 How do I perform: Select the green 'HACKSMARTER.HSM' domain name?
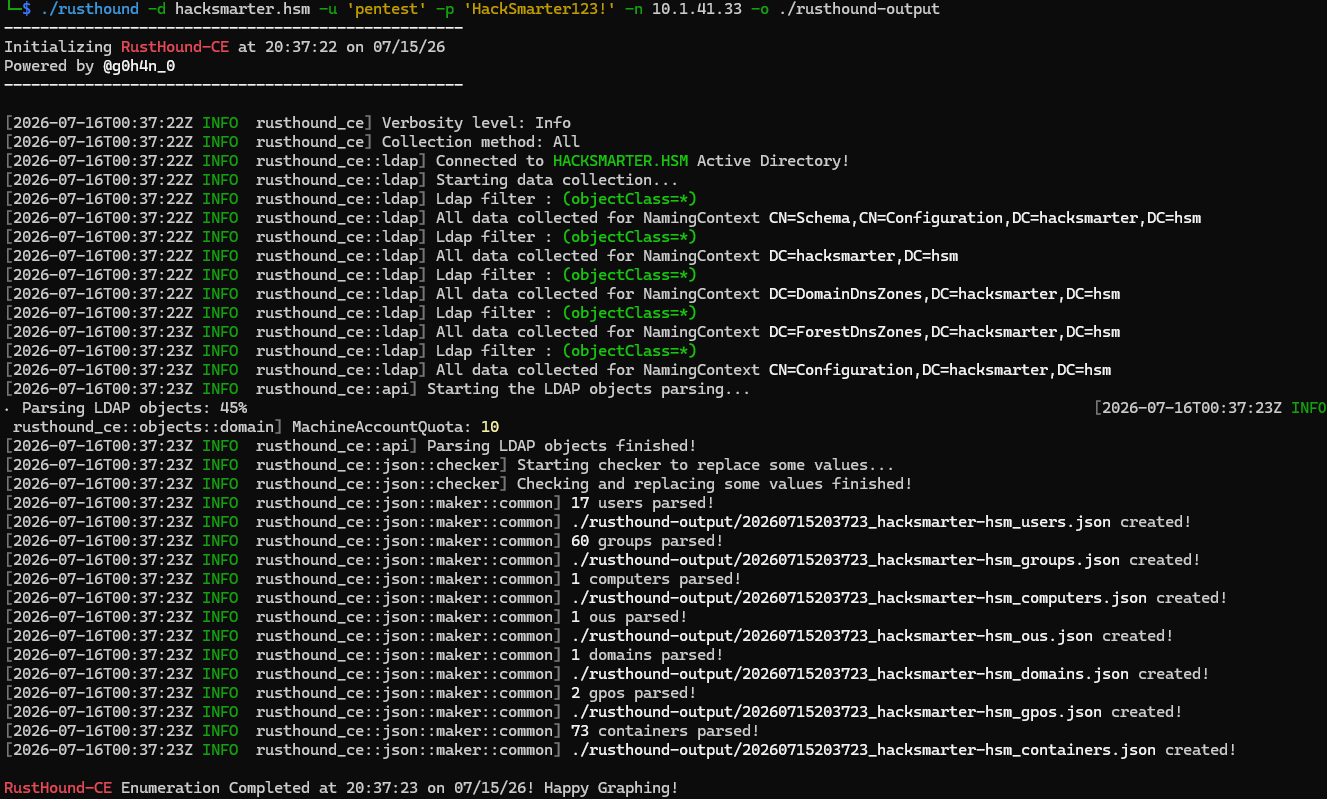pos(620,161)
